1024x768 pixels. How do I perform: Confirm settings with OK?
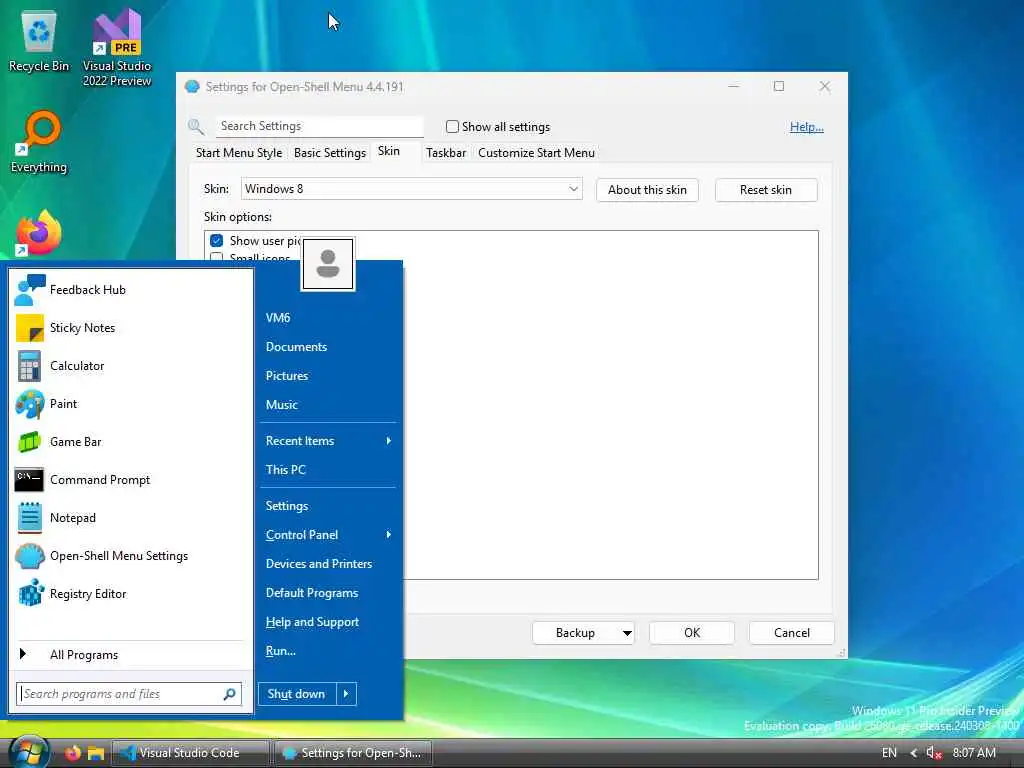pyautogui.click(x=692, y=633)
